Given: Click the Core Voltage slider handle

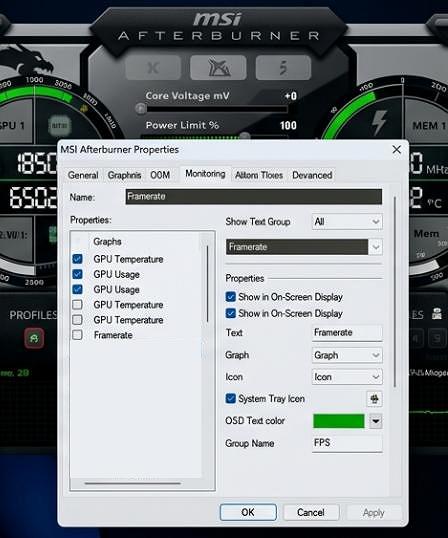Looking at the screenshot, I should [x=140, y=109].
